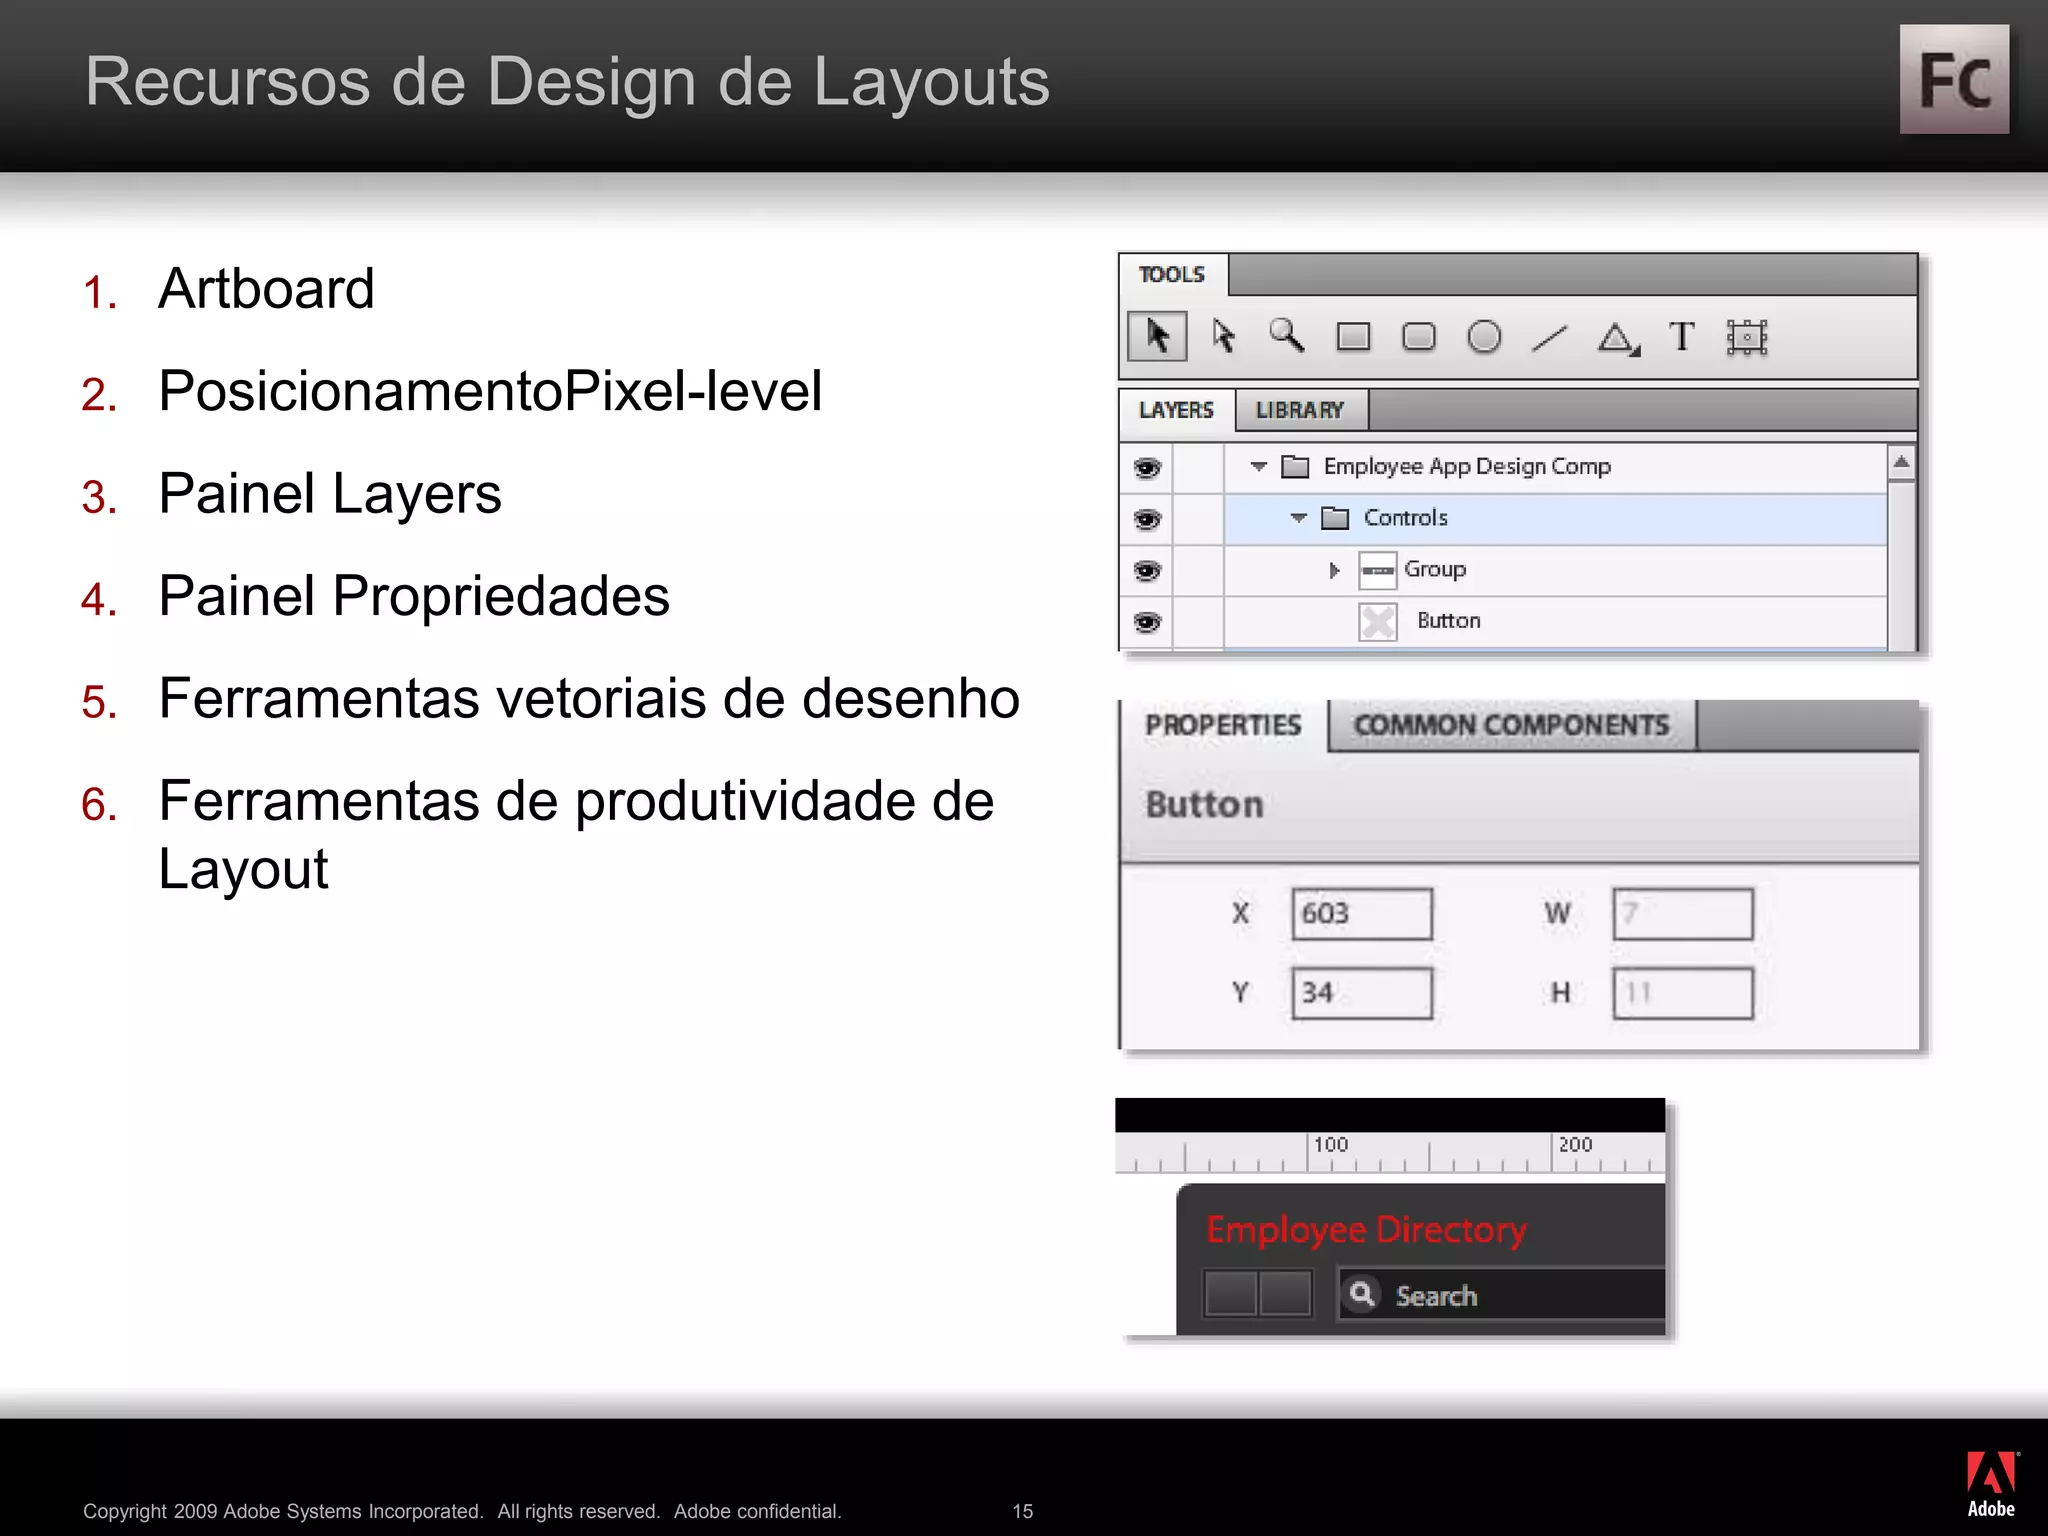Image resolution: width=2048 pixels, height=1536 pixels.
Task: Select the Line tool
Action: 1549,339
